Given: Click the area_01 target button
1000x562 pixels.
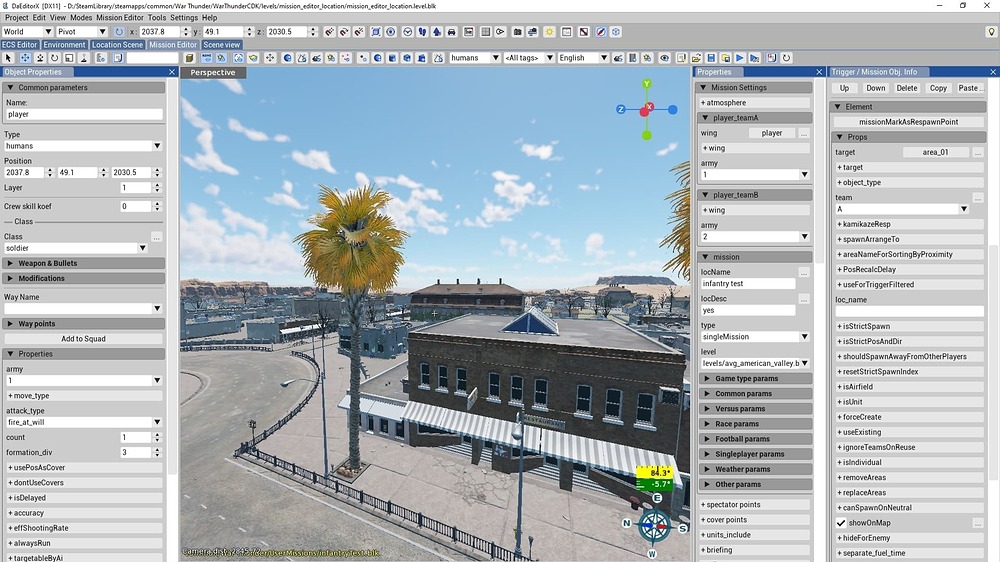Looking at the screenshot, I should click(x=936, y=152).
